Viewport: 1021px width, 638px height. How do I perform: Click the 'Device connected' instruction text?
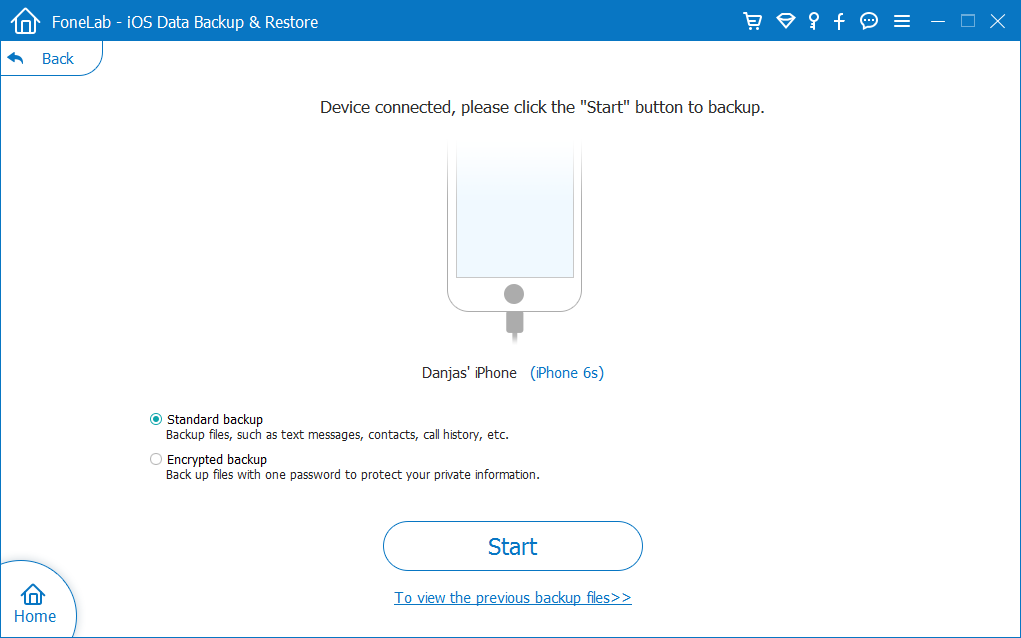542,107
